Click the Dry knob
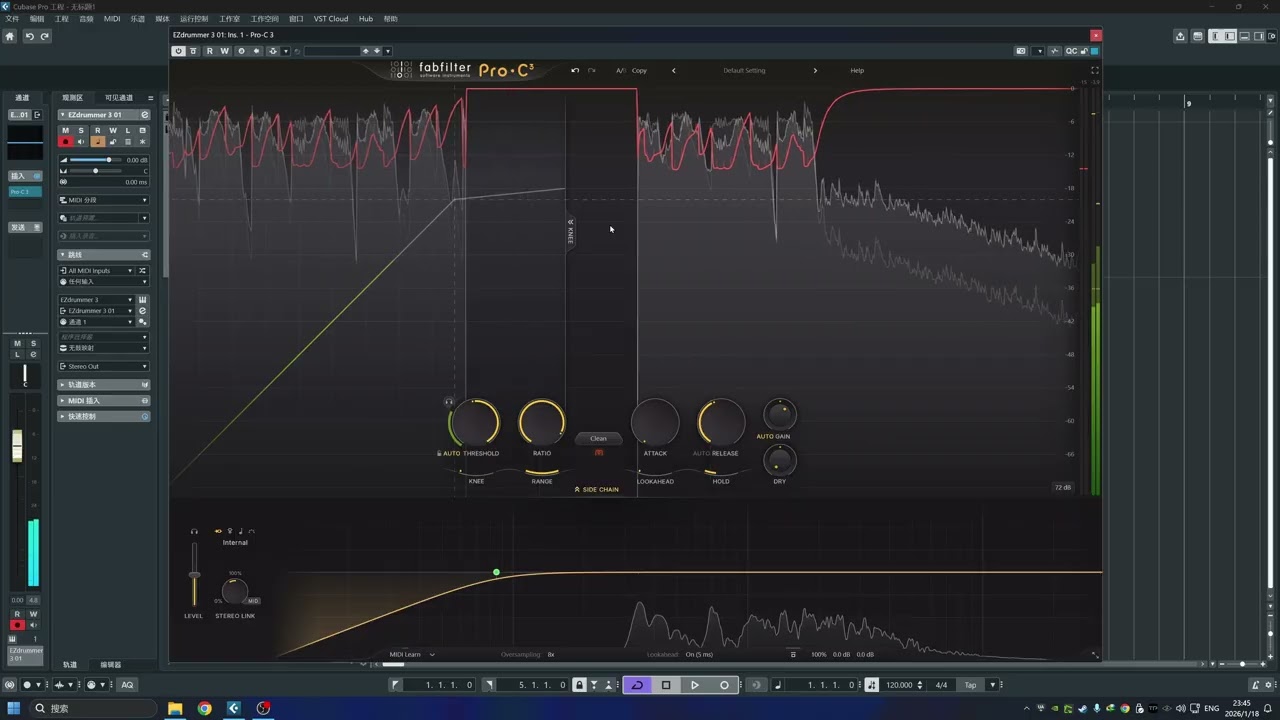The width and height of the screenshot is (1280, 720). point(780,461)
